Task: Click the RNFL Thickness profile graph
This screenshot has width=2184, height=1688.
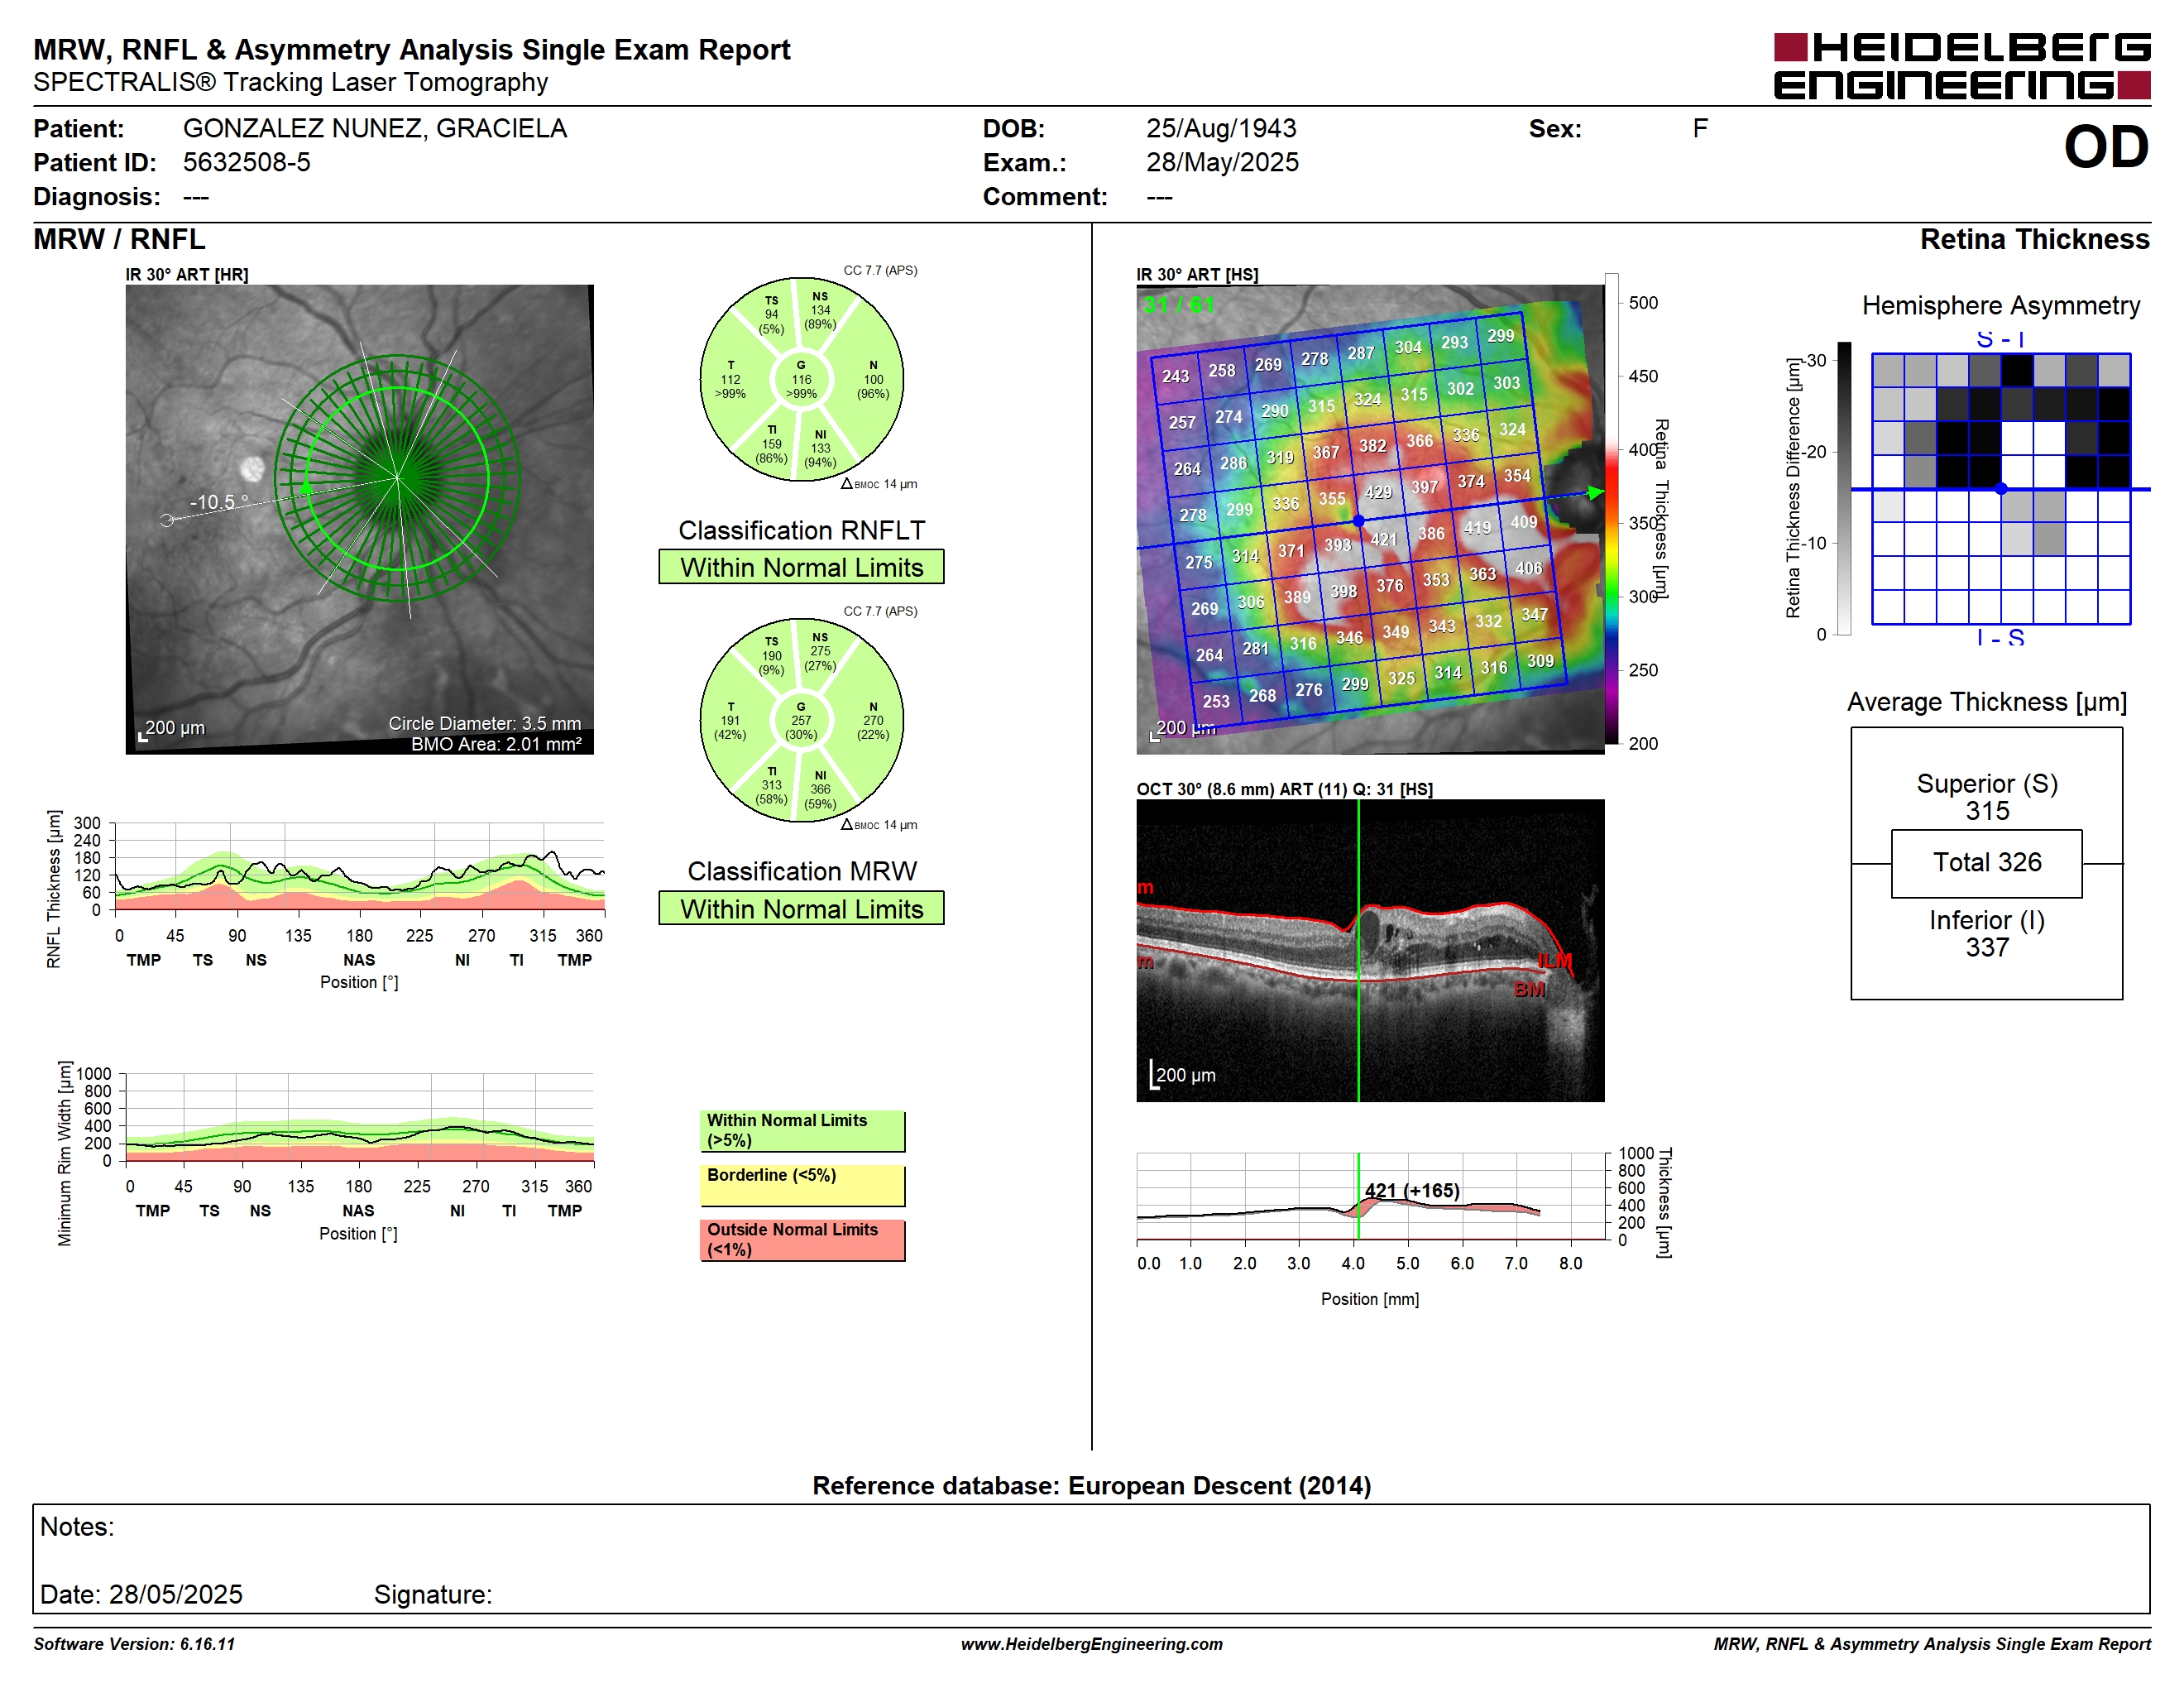Action: click(x=360, y=866)
